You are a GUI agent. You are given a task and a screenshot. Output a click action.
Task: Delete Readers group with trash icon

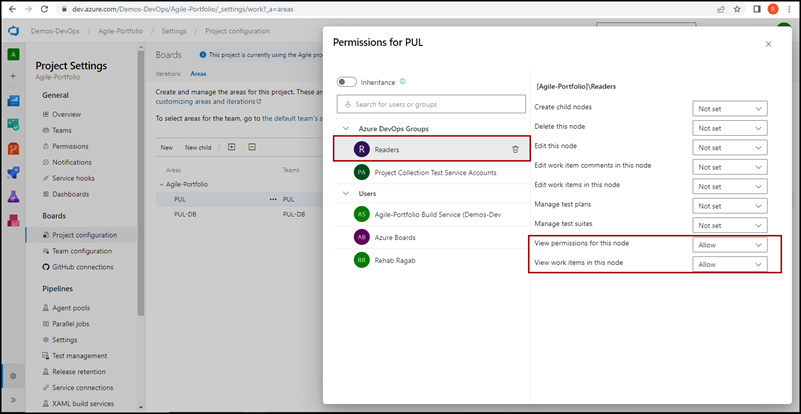(x=515, y=149)
